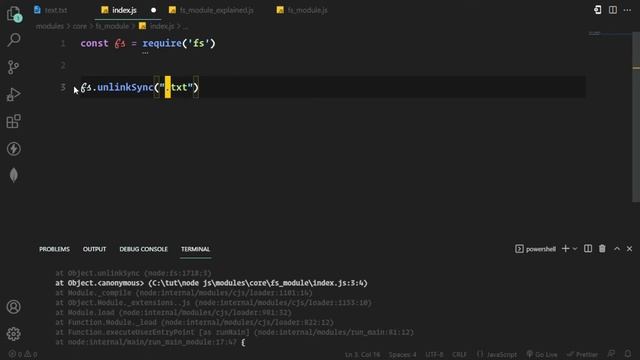Change CRLF end of line sequence
Viewport: 640px width, 360px height.
(x=459, y=354)
